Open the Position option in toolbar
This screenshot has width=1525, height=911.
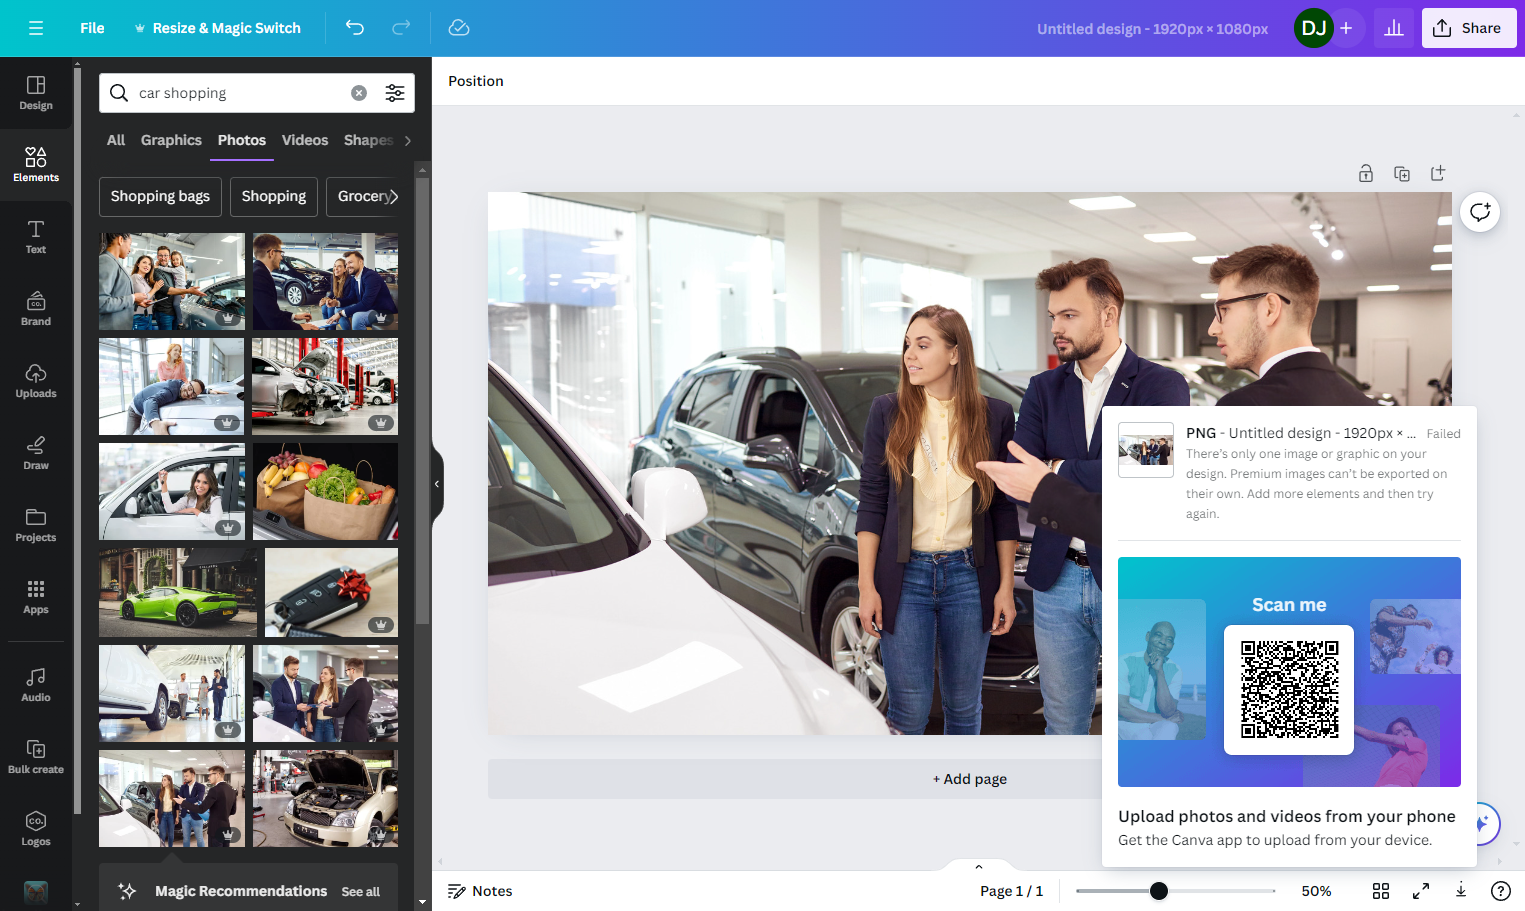(476, 81)
